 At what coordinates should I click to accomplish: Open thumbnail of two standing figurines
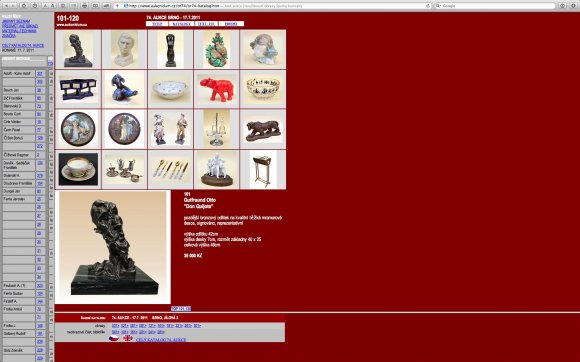pyautogui.click(x=171, y=129)
